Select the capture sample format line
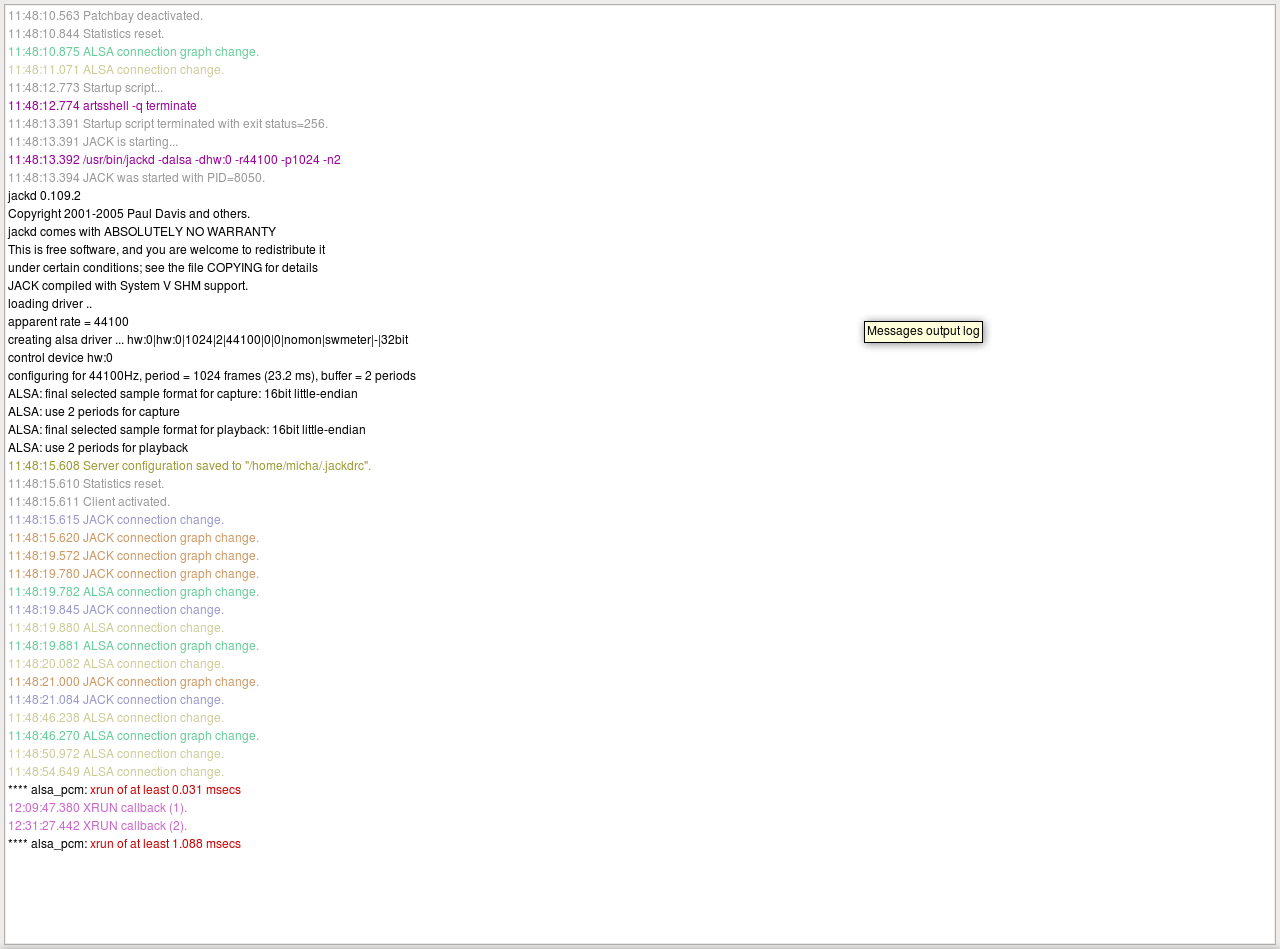1280x949 pixels. (183, 394)
